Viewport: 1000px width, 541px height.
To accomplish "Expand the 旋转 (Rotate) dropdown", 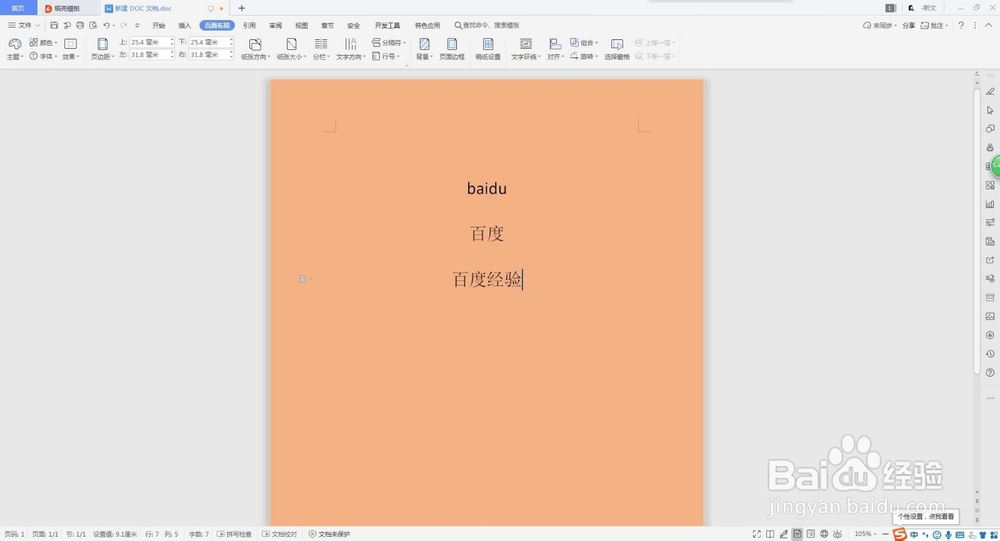I will pyautogui.click(x=584, y=56).
